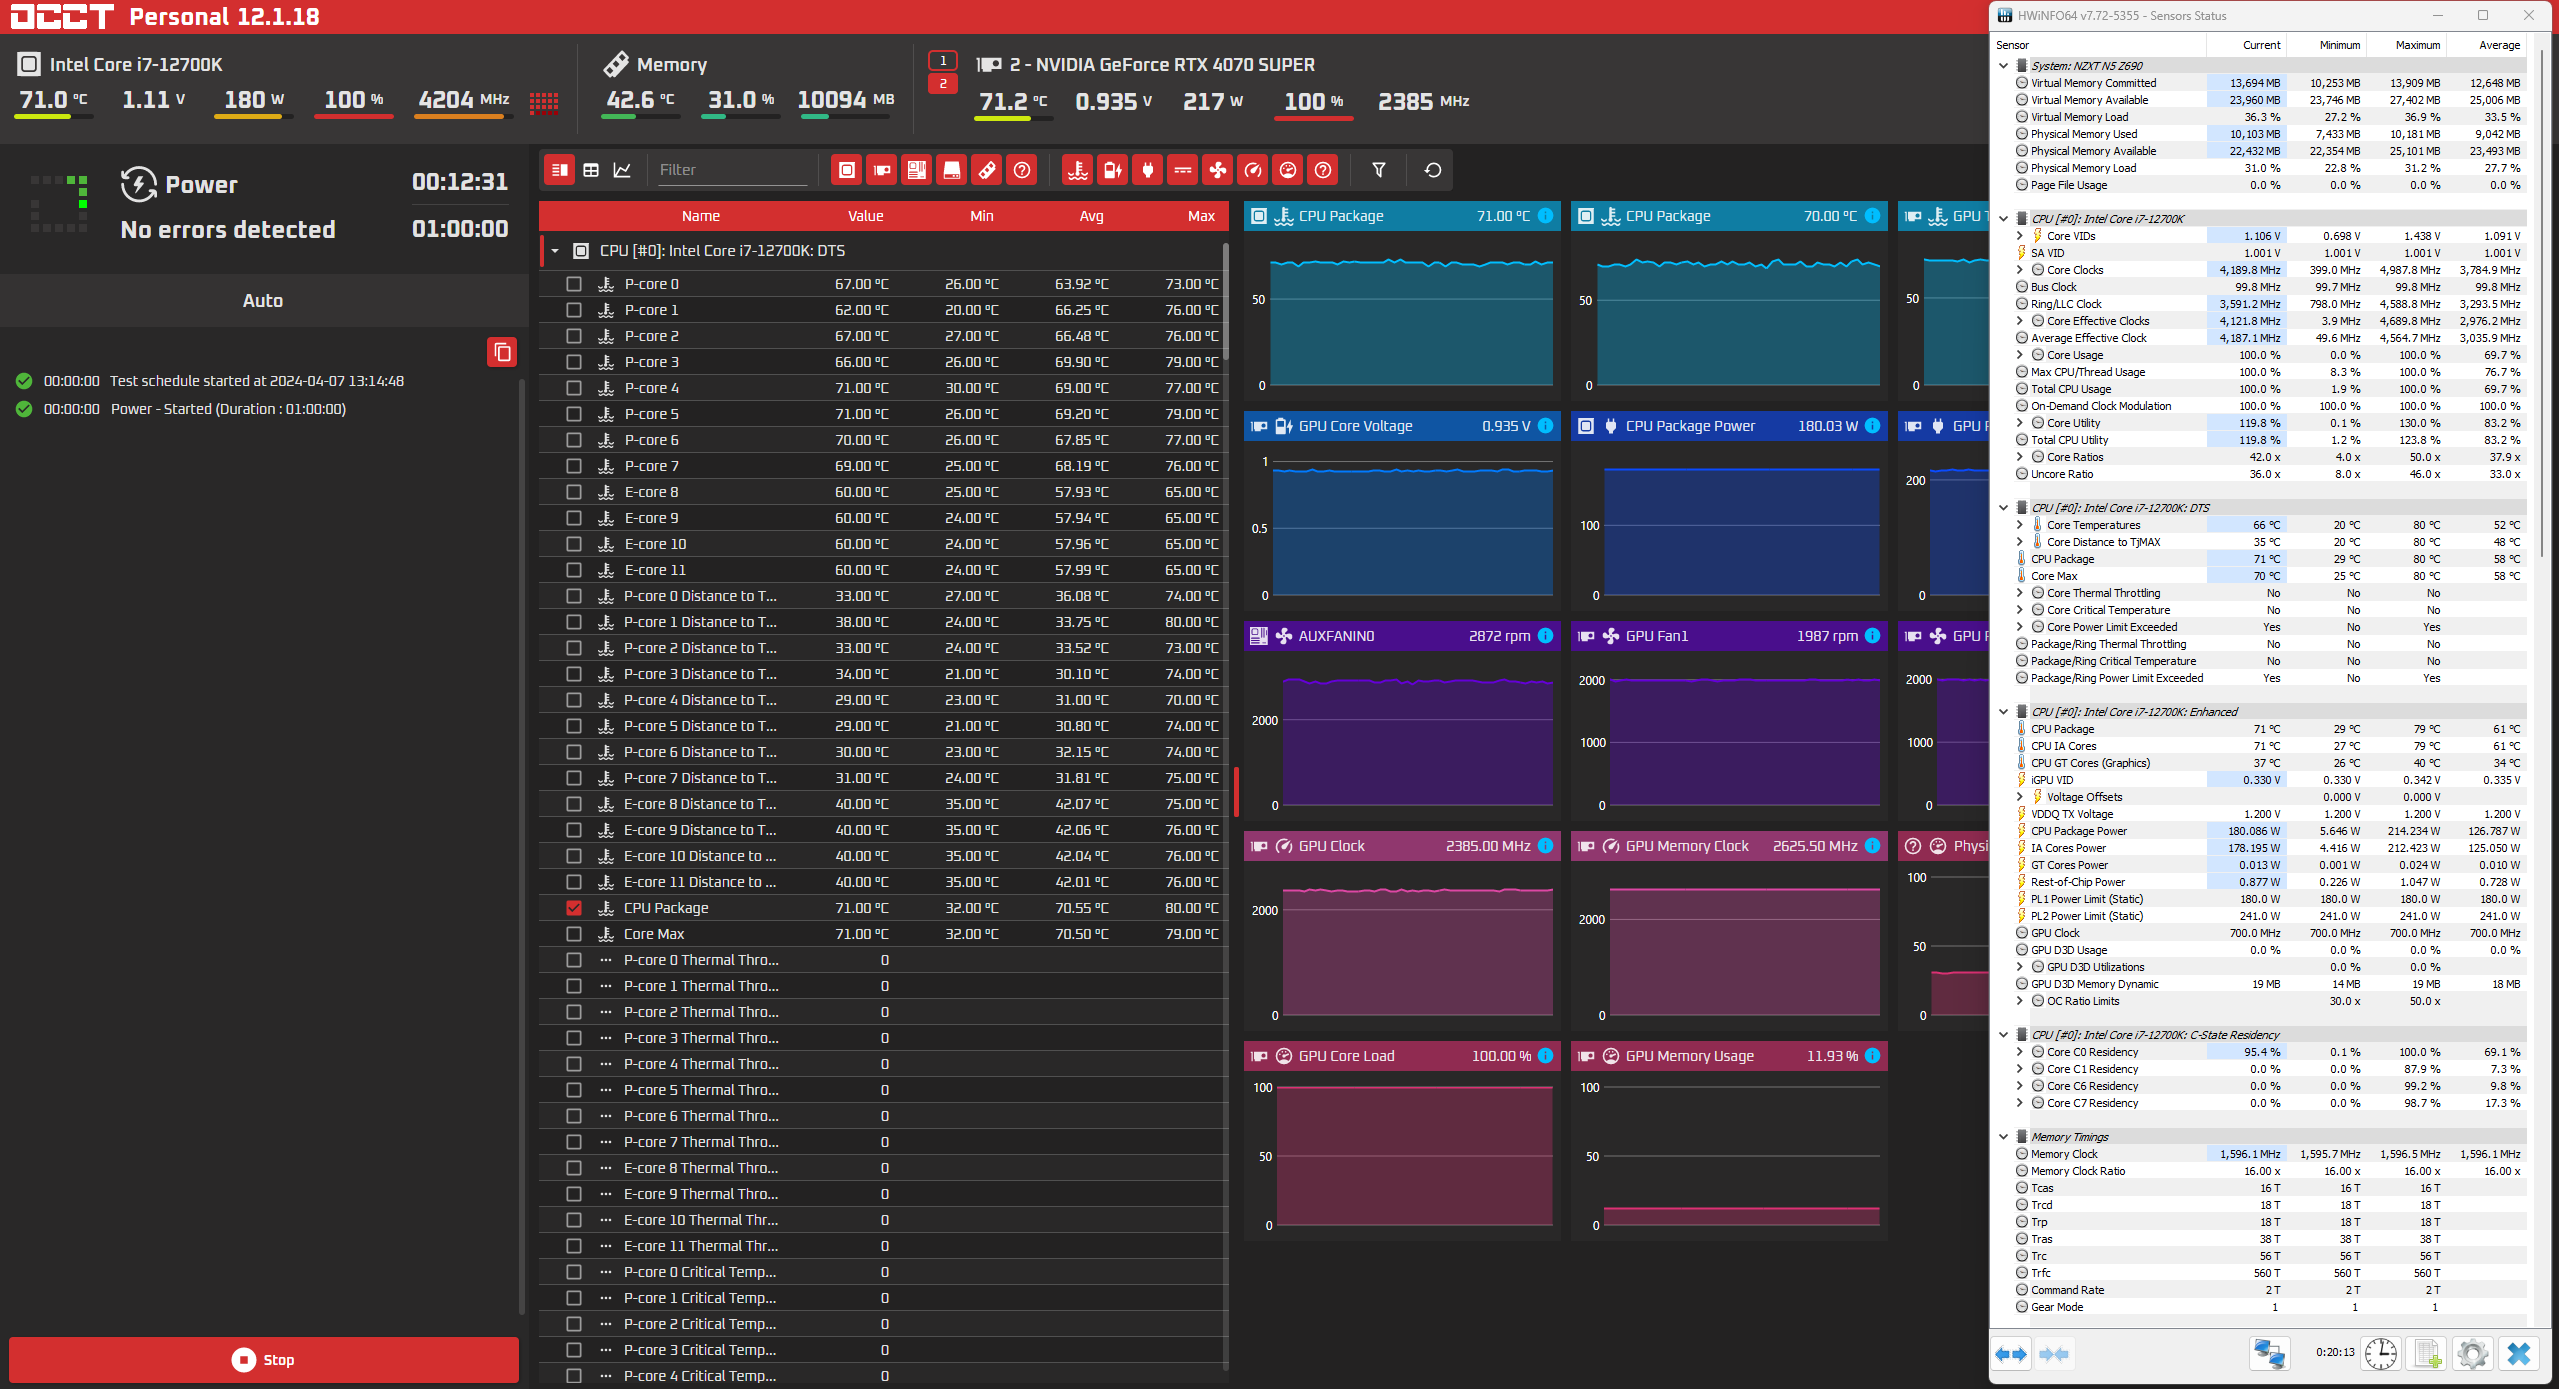Click the OCCT sensor table scrollbar
The image size is (2559, 1389).
[x=1225, y=300]
